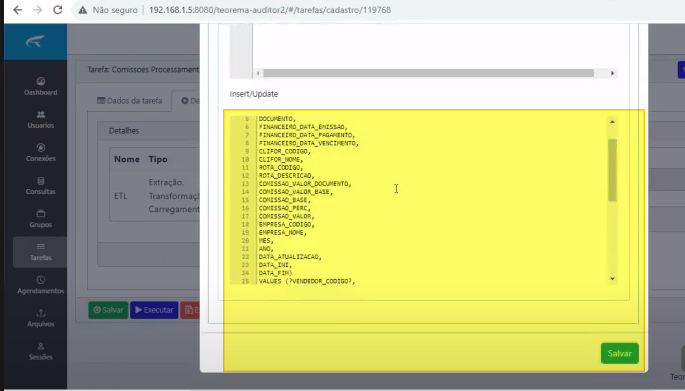Screen dimensions: 685x391
Task: Save the dialog with green Salvar button
Action: click(619, 353)
